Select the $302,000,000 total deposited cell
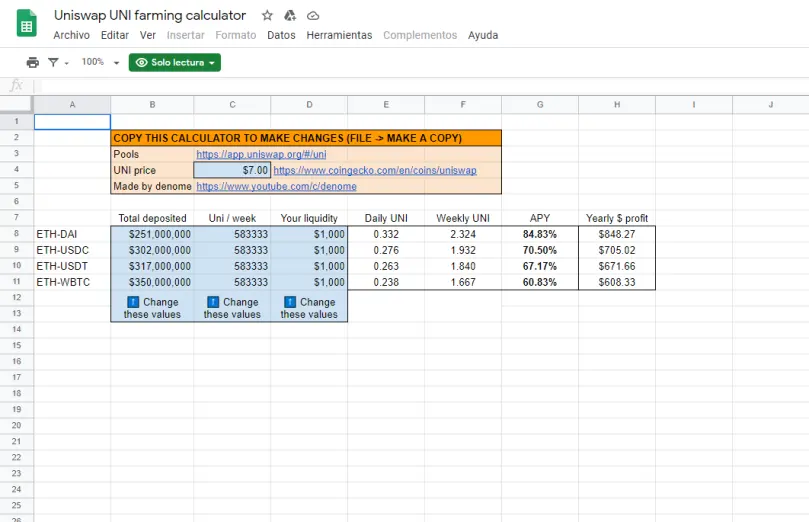Viewport: 809px width, 522px height. tap(152, 250)
